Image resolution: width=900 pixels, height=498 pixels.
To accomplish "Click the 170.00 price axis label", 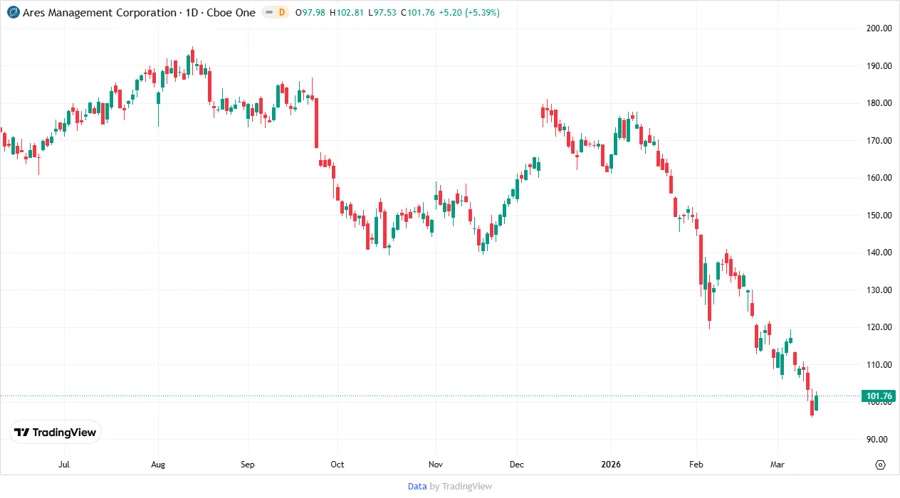I will (x=879, y=141).
